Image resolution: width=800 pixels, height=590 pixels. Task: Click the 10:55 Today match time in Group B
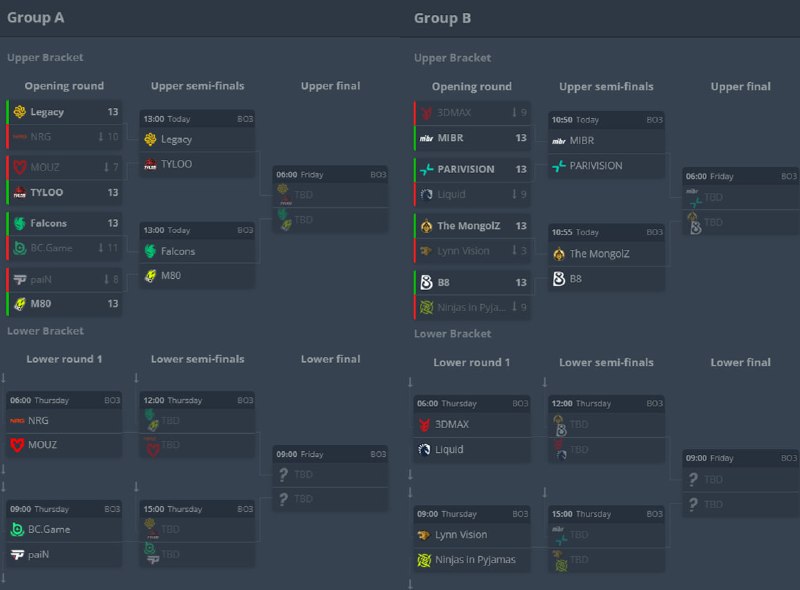pyautogui.click(x=575, y=232)
